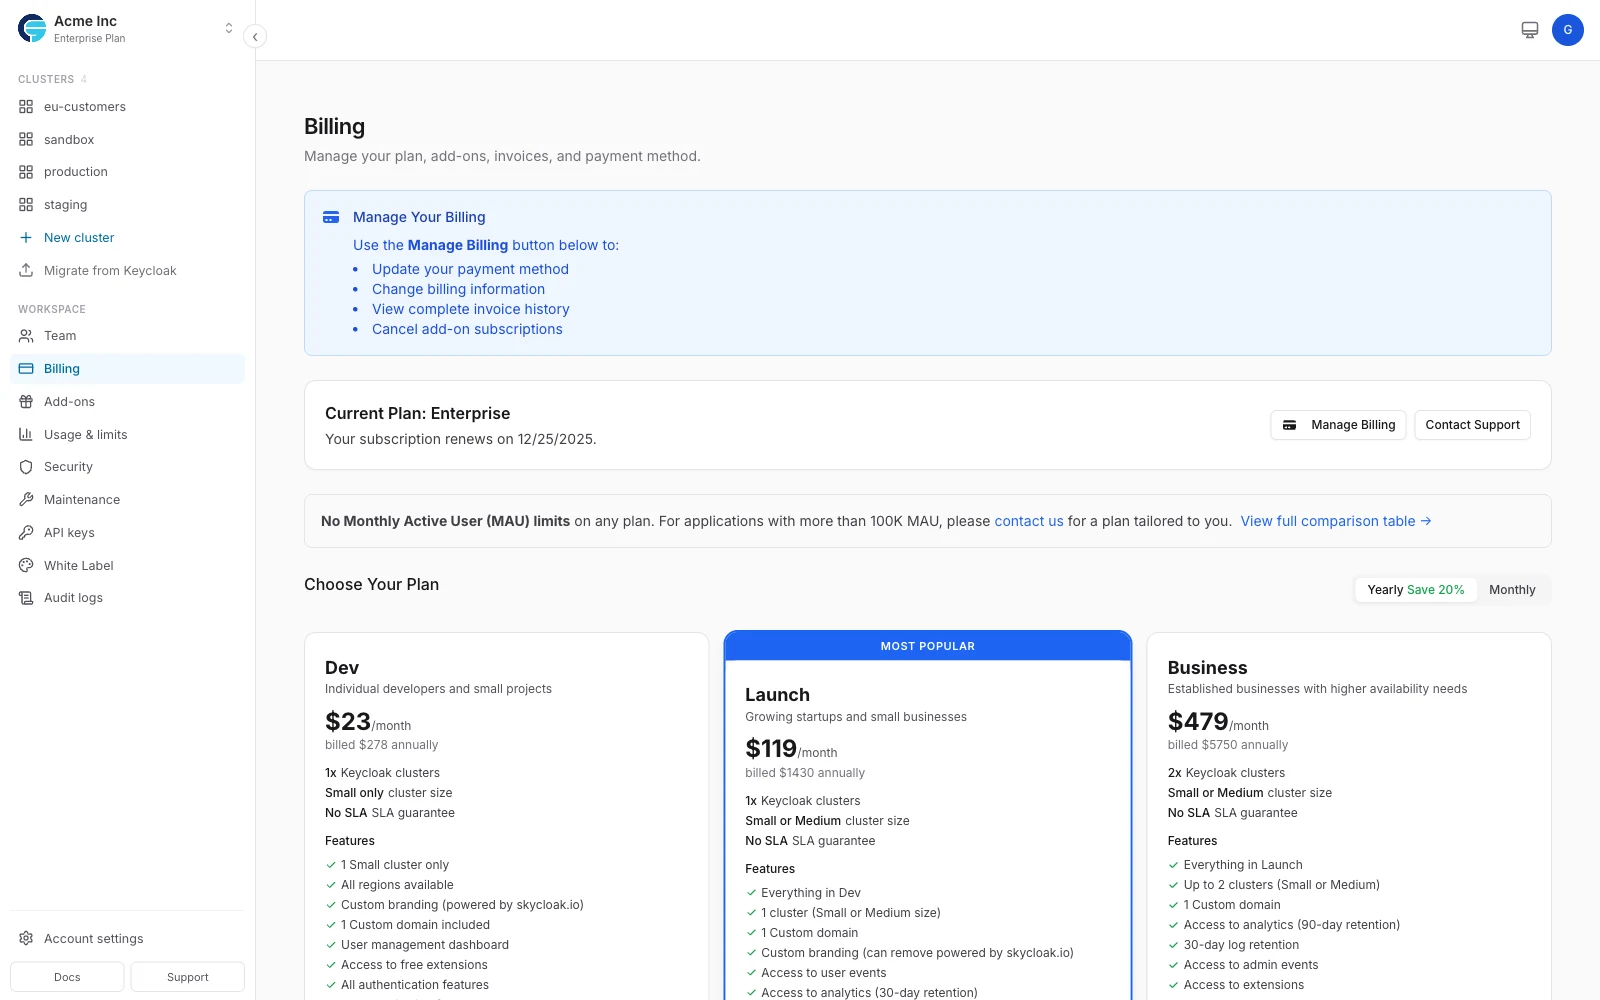1600x1000 pixels.
Task: Follow the contact us link
Action: 1029,521
